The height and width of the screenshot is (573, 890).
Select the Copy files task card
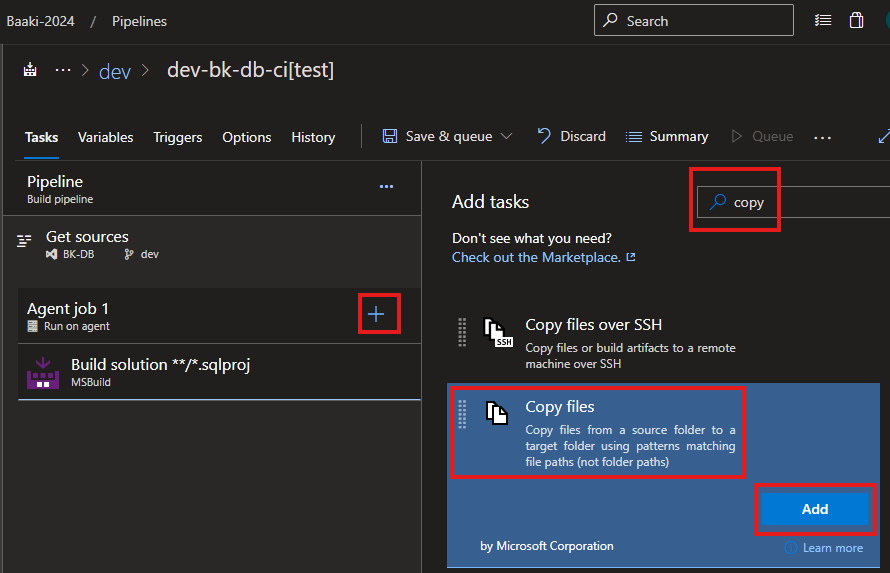[663, 475]
